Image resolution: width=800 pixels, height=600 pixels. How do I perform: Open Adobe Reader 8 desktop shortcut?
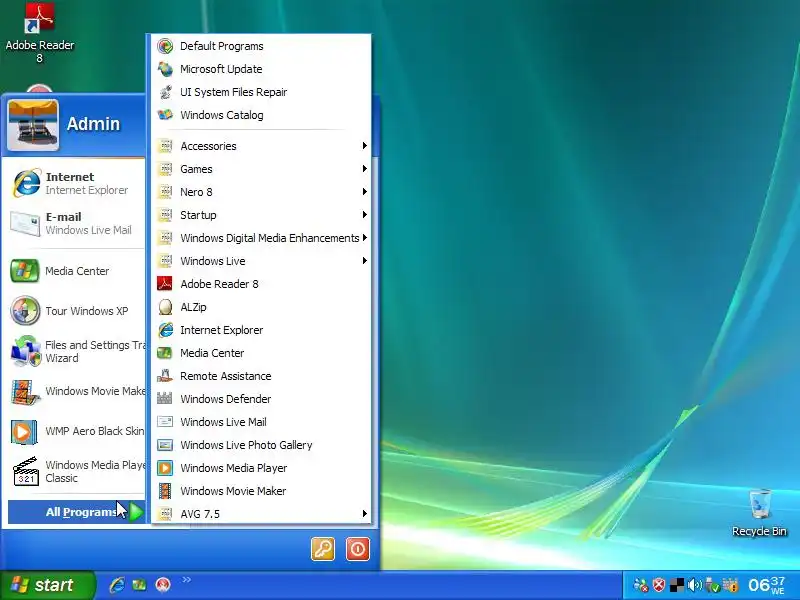[x=40, y=33]
